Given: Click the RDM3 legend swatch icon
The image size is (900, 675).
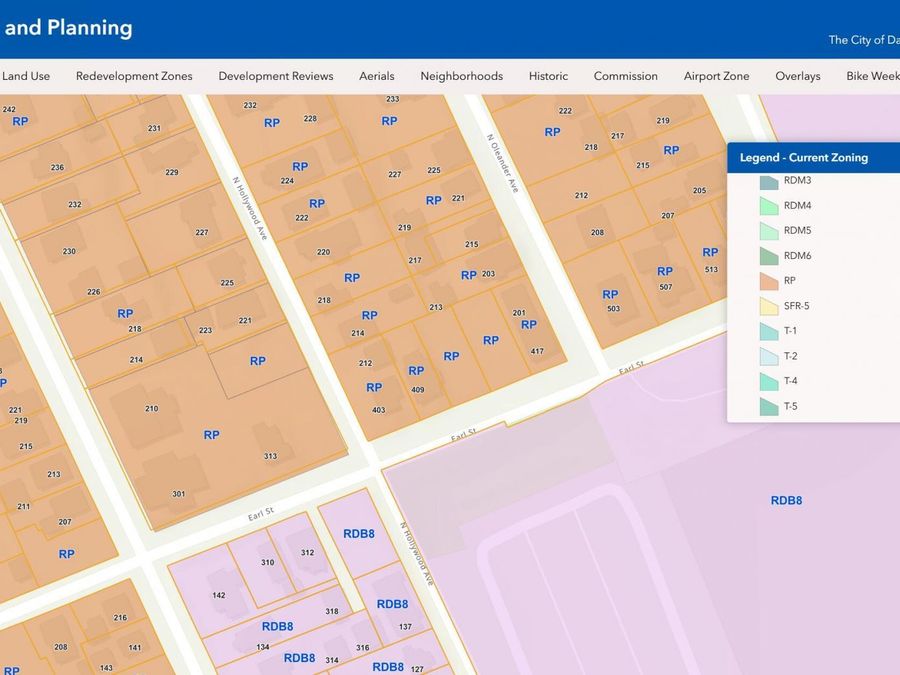Looking at the screenshot, I should pyautogui.click(x=769, y=182).
